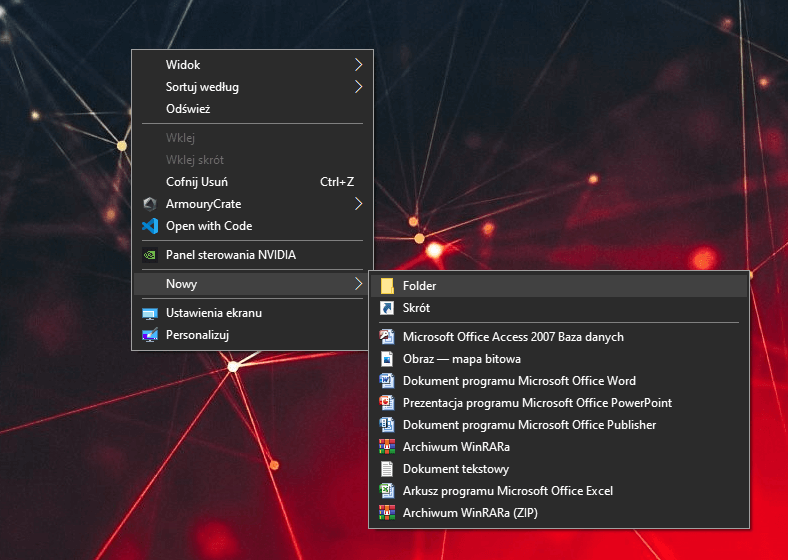Click the Nowy submenu arrow
The width and height of the screenshot is (788, 560).
(x=358, y=284)
